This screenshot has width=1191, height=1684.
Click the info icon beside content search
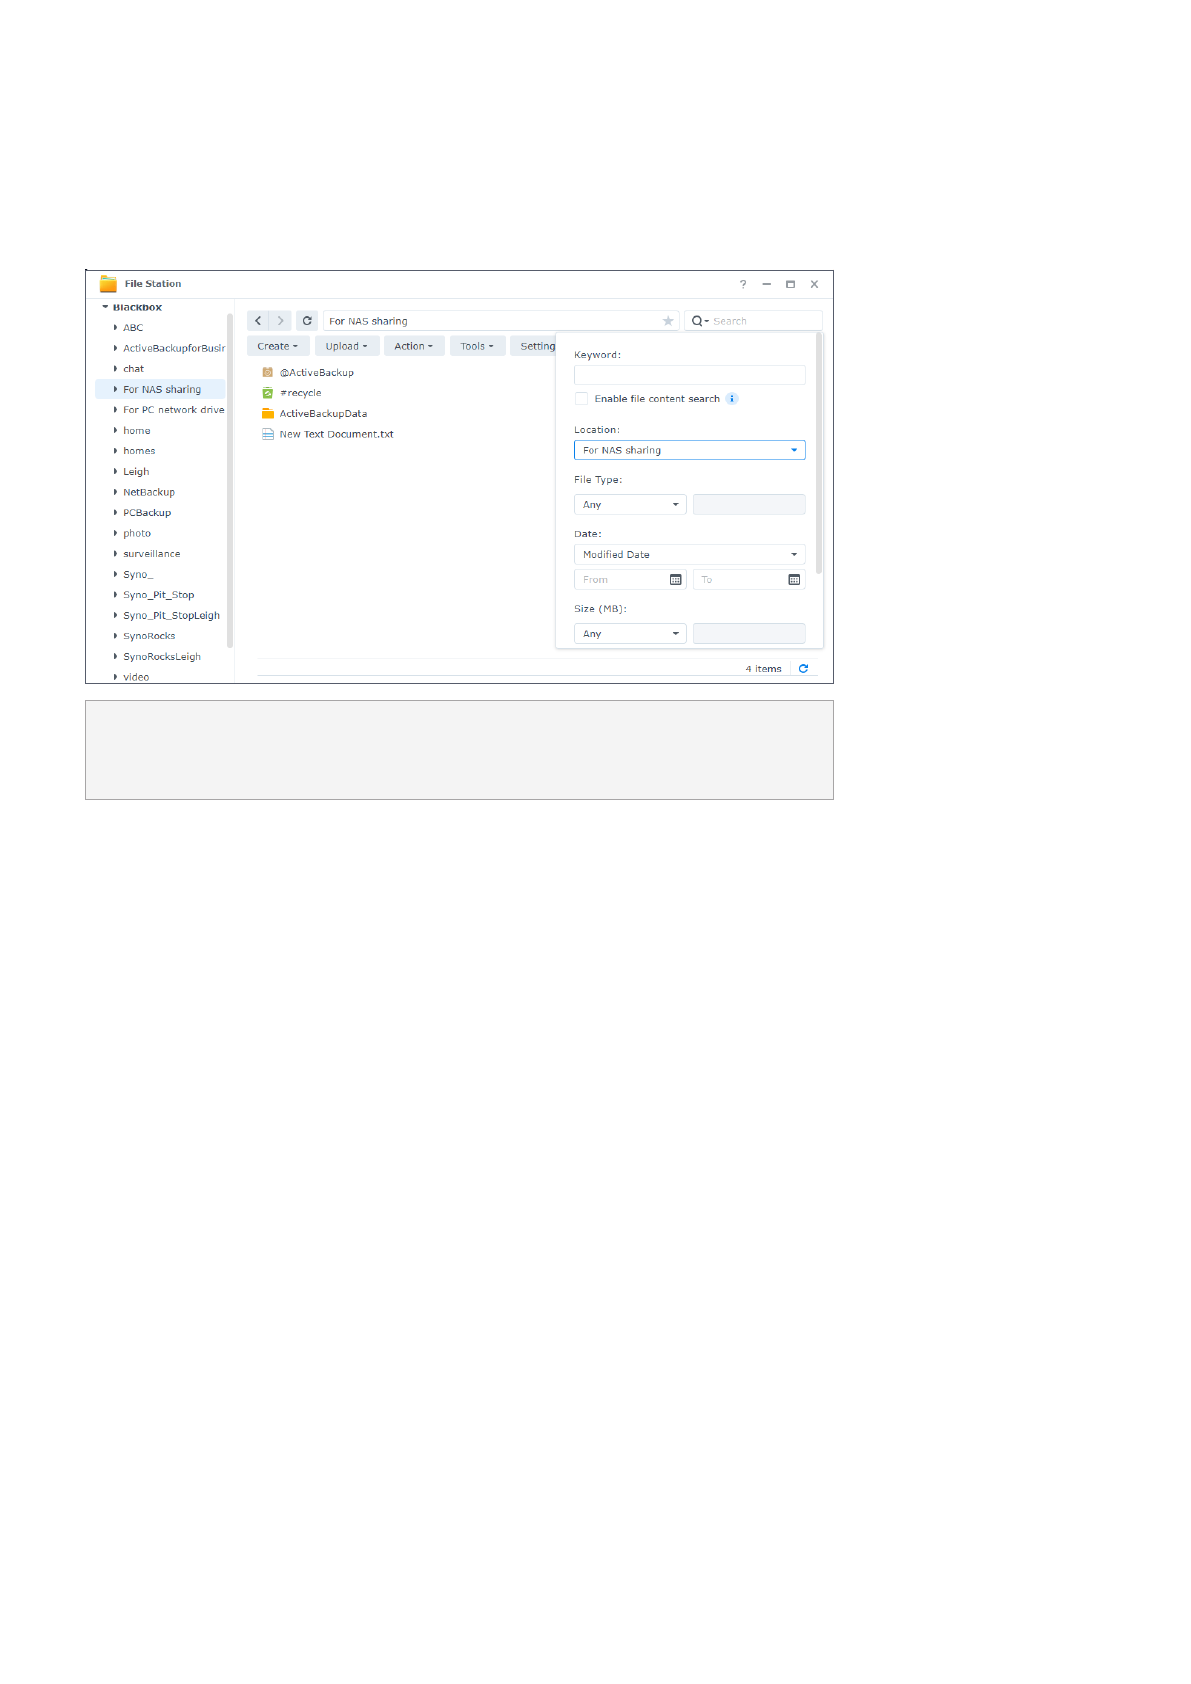[732, 399]
